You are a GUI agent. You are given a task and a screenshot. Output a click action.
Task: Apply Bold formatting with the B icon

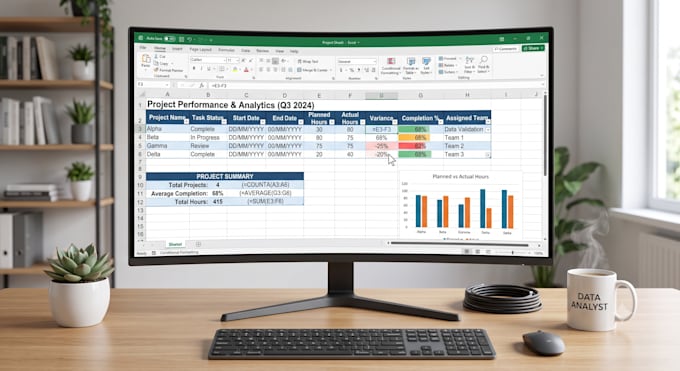click(194, 69)
